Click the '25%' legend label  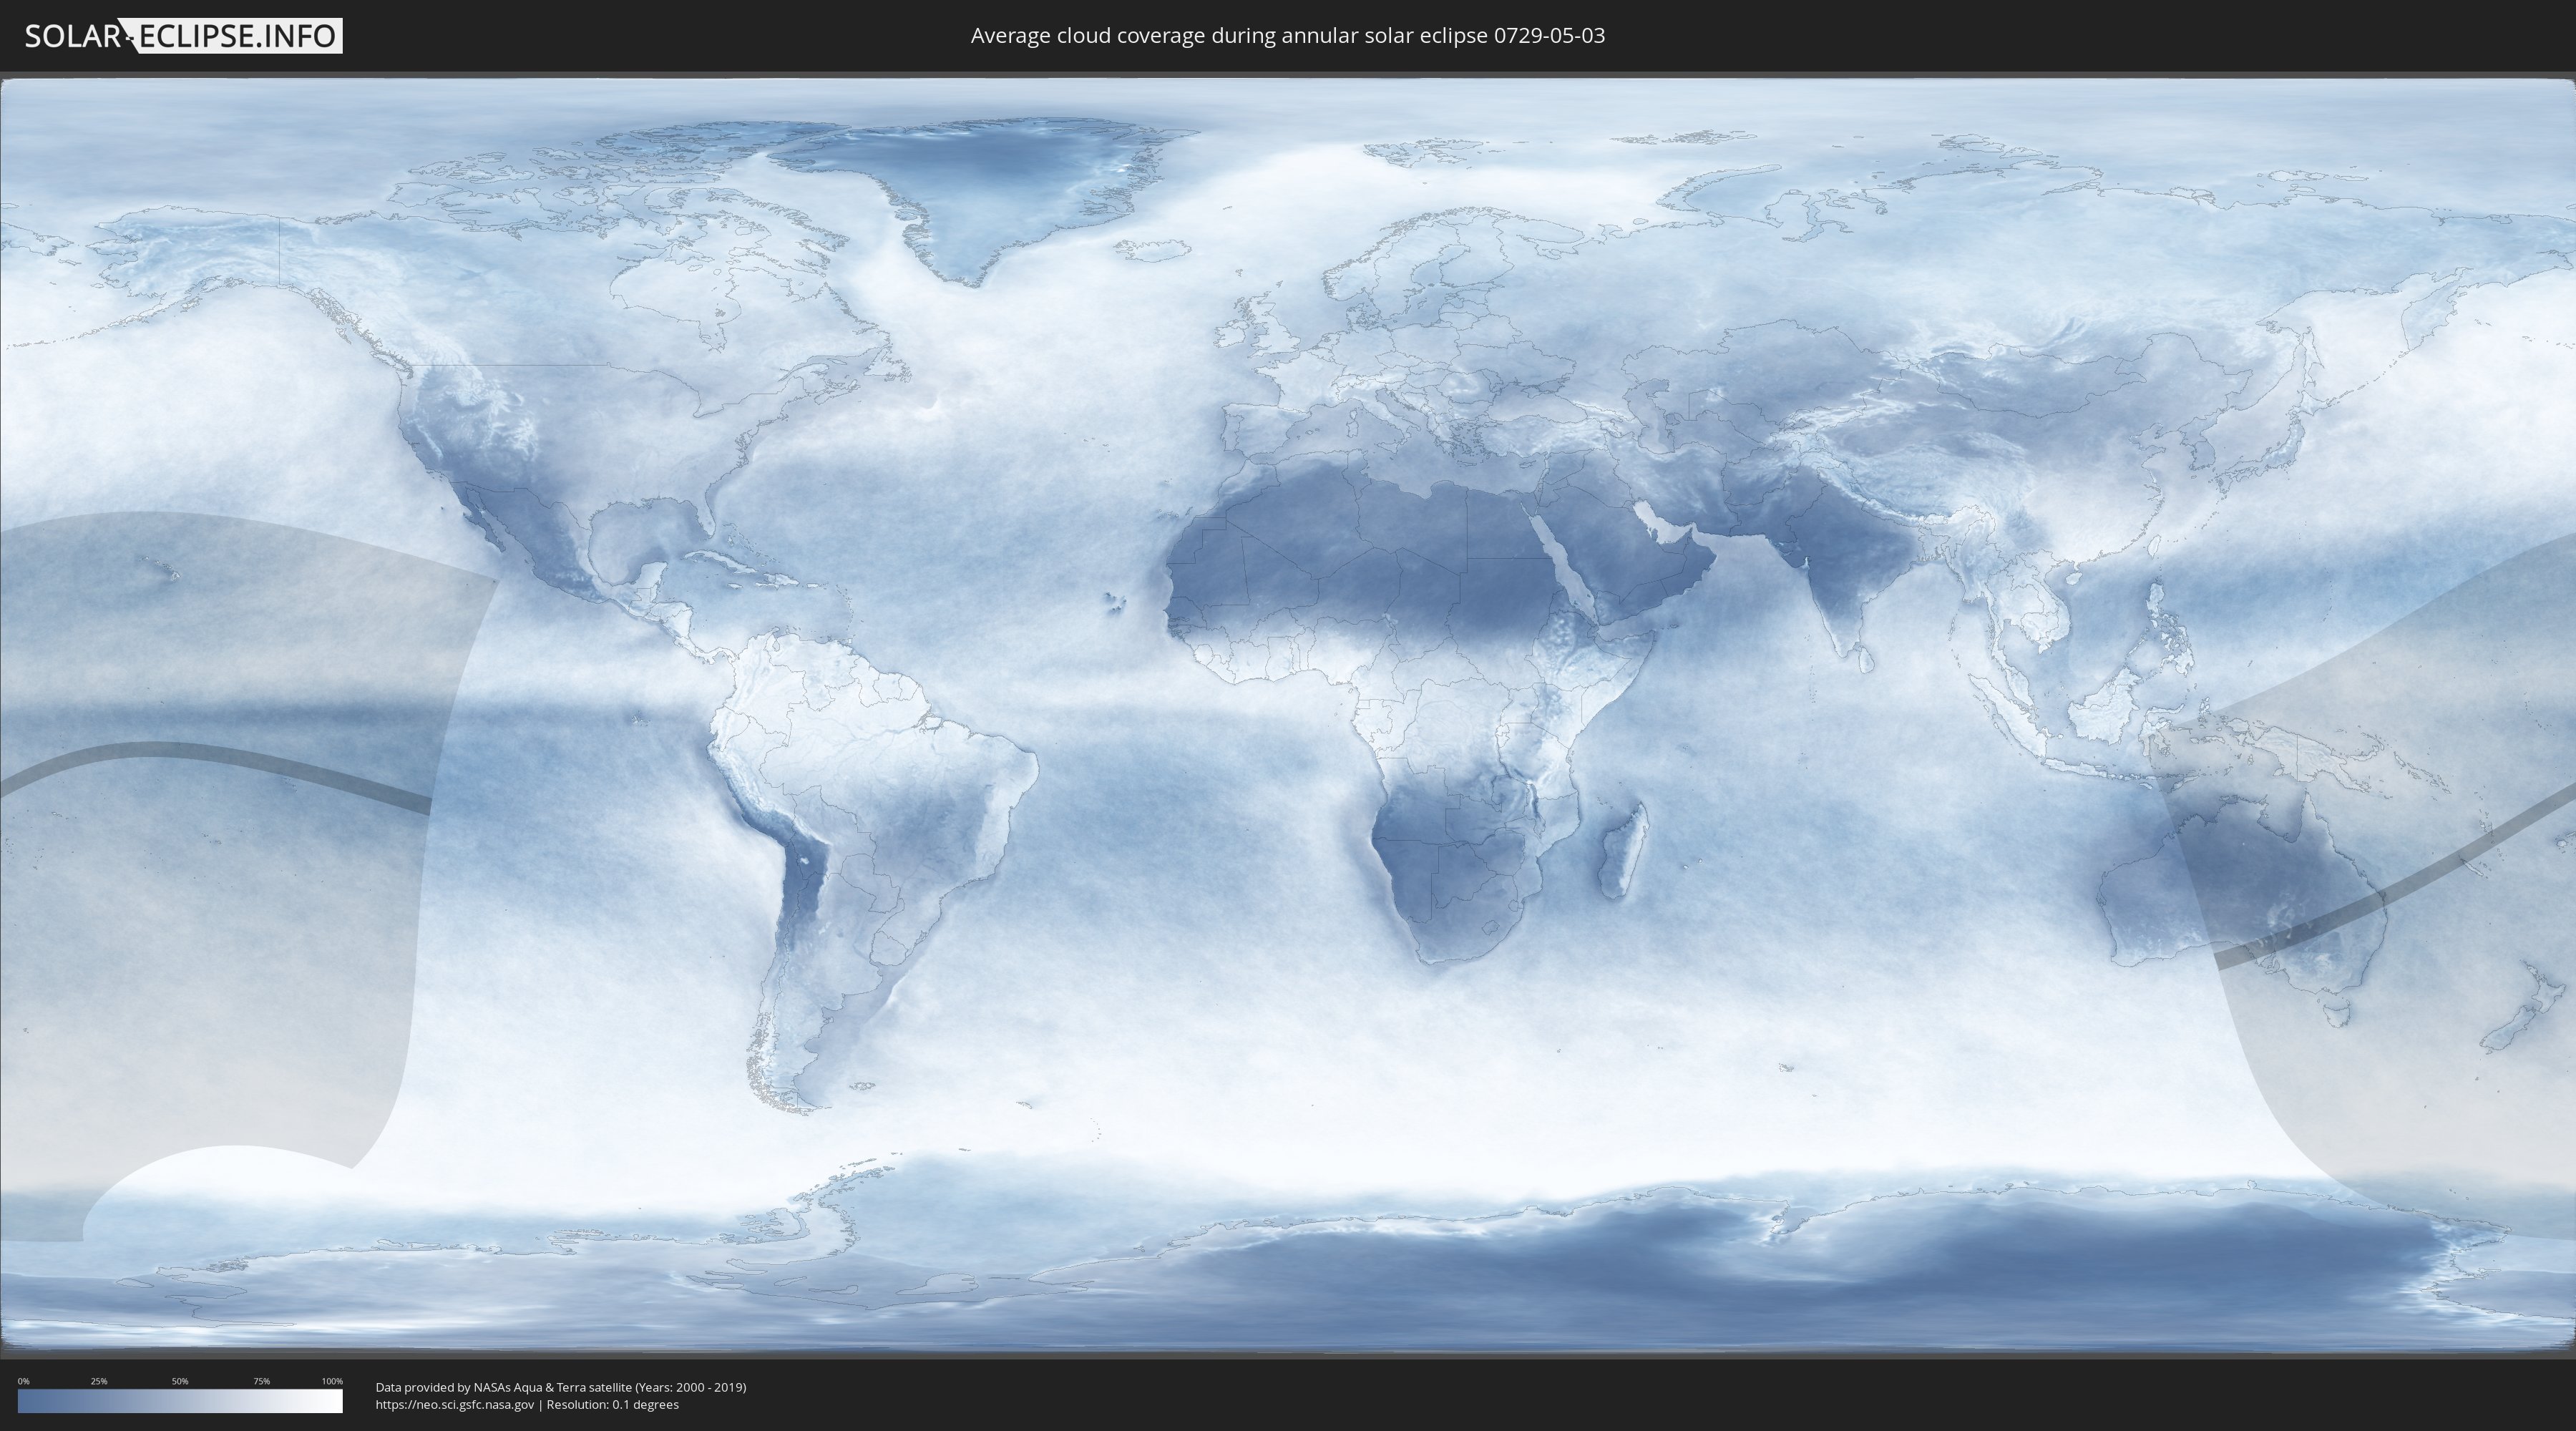(x=99, y=1381)
